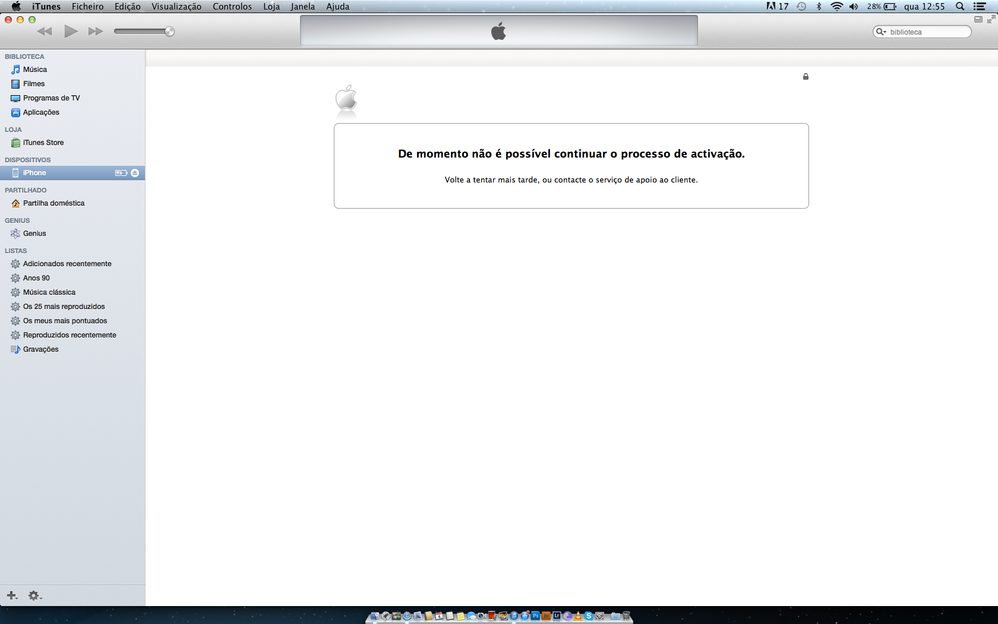
Task: Select Filmes in the sidebar
Action: pos(34,83)
